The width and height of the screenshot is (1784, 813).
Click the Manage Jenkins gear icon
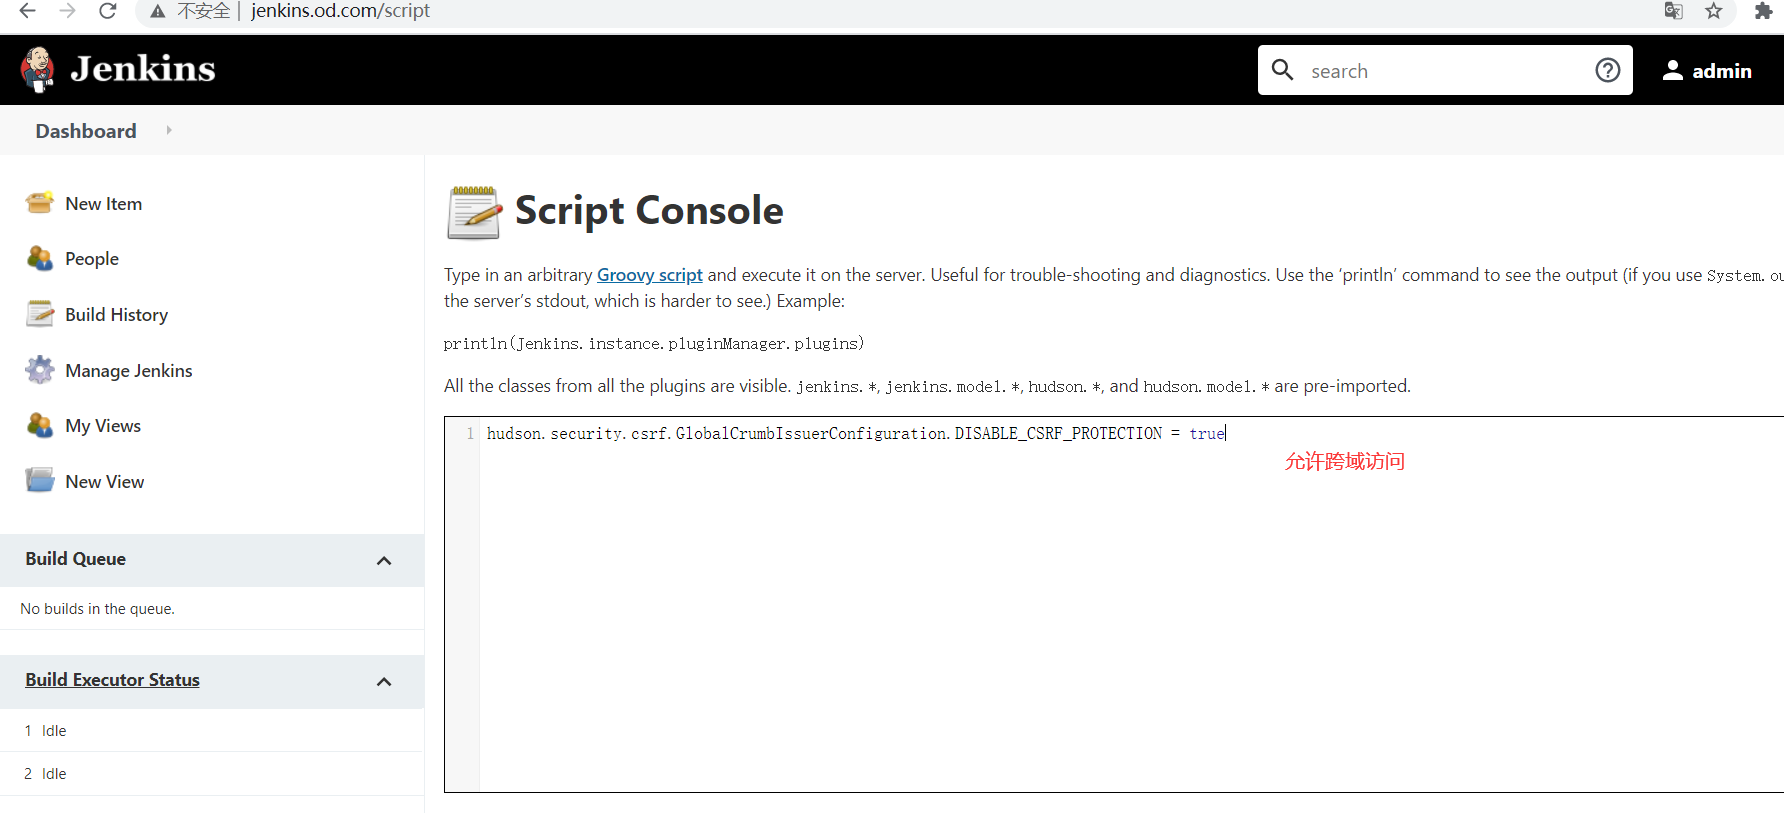coord(40,370)
